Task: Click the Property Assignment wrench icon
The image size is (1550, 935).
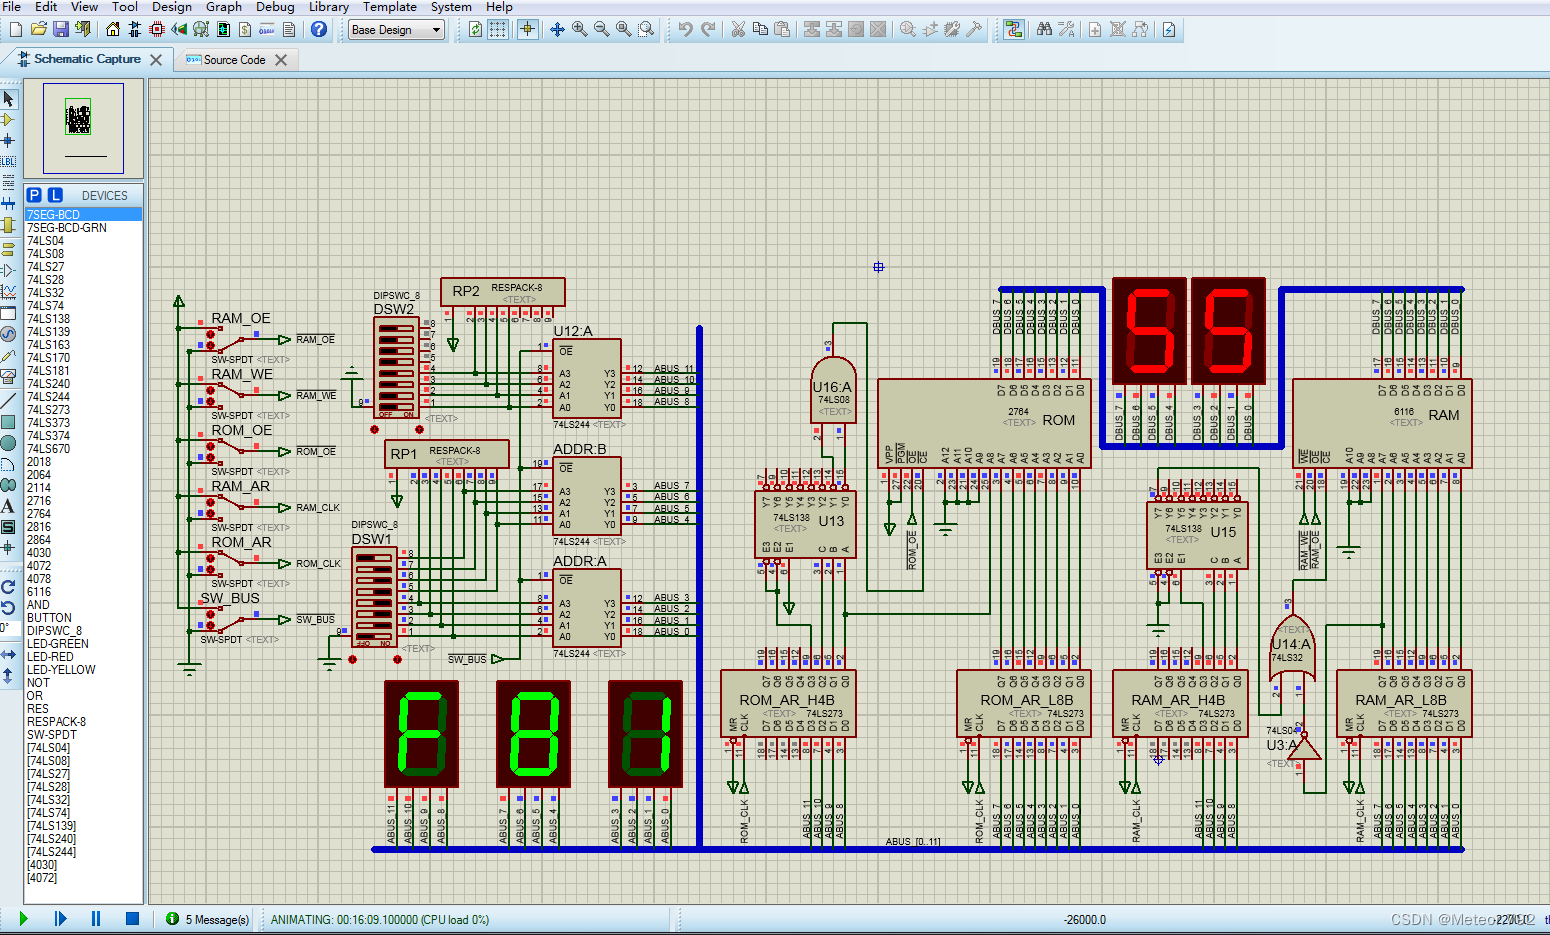Action: click(x=1066, y=30)
